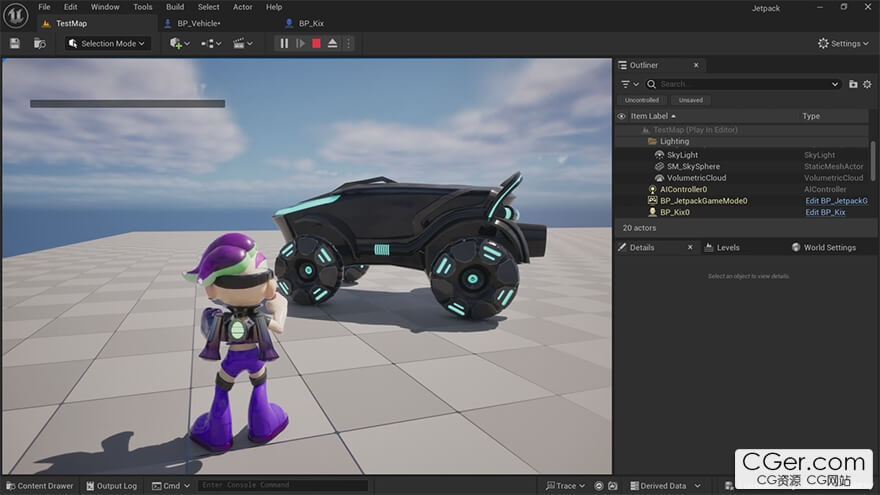Open the Build menu
Image resolution: width=880 pixels, height=495 pixels.
pos(175,7)
